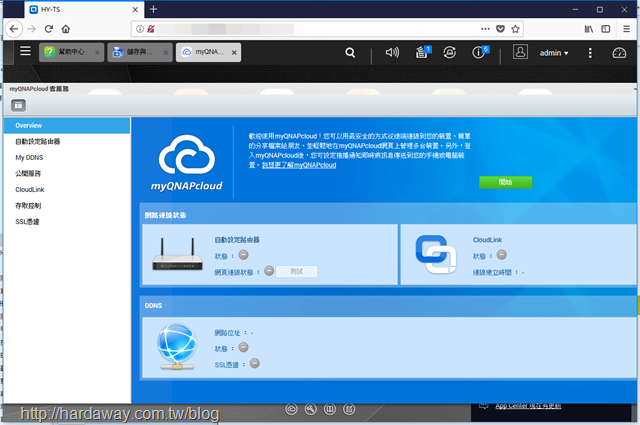The height and width of the screenshot is (425, 640).
Task: Click the App Center update notification link
Action: [x=528, y=406]
